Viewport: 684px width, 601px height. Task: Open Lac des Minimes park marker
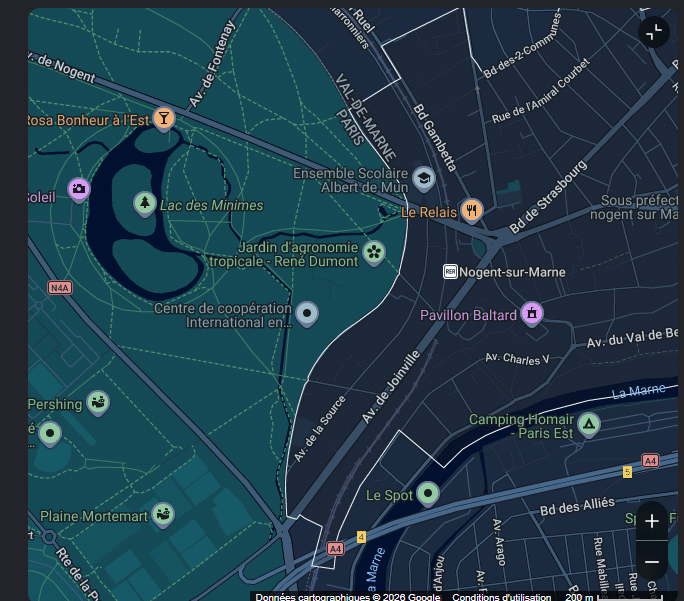click(x=145, y=204)
